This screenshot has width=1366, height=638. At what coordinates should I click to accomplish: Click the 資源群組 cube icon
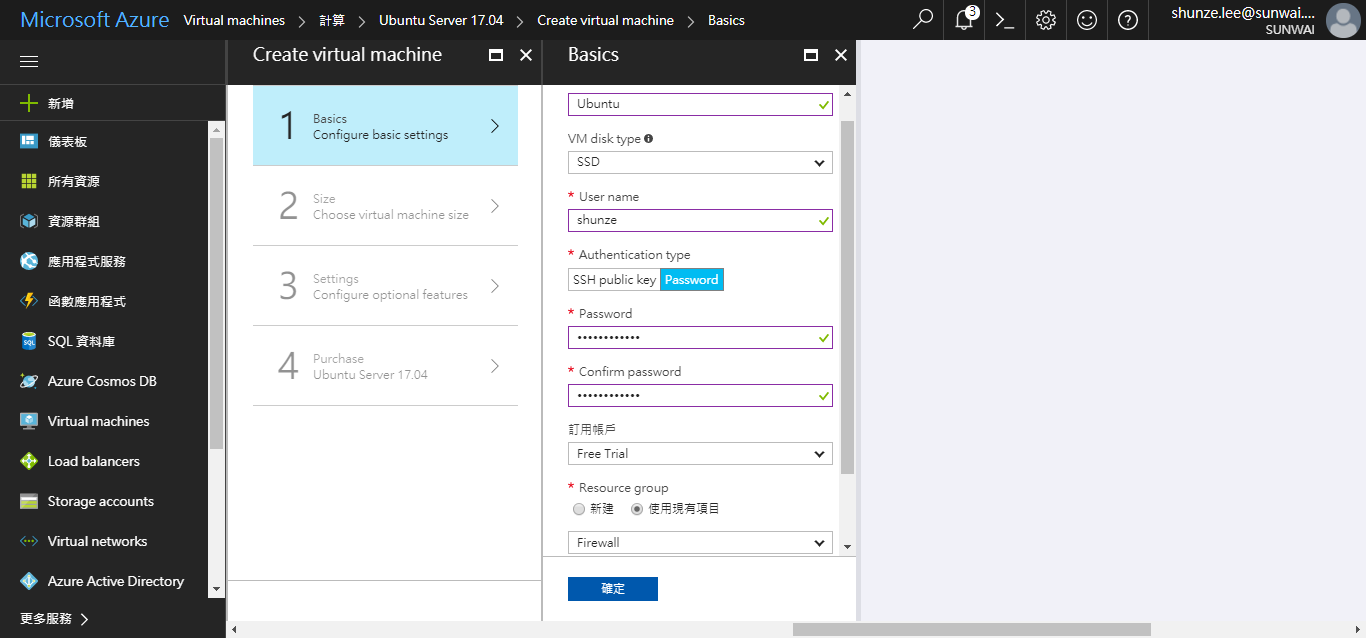29,221
